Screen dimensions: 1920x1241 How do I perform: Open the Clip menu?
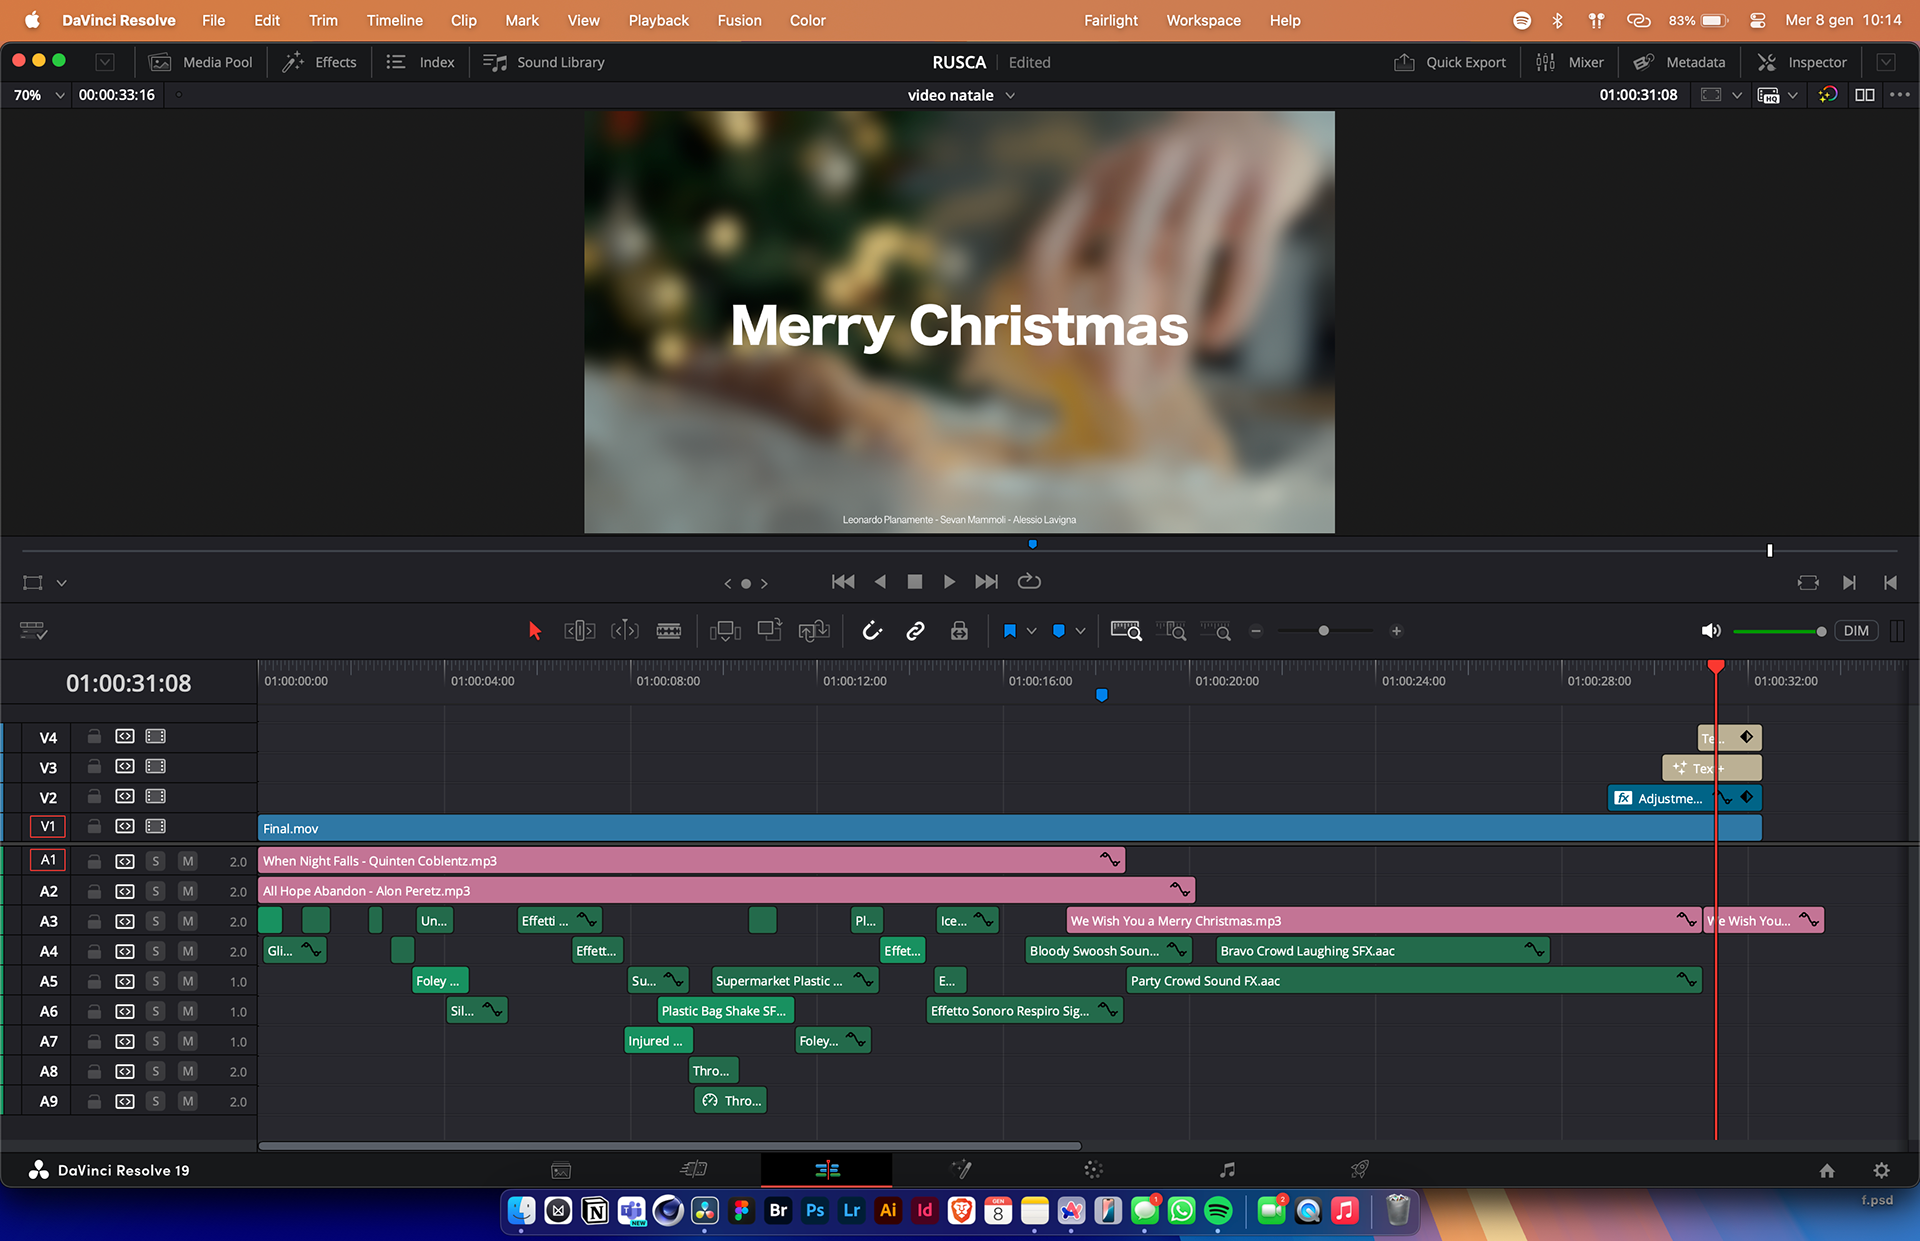tap(464, 20)
